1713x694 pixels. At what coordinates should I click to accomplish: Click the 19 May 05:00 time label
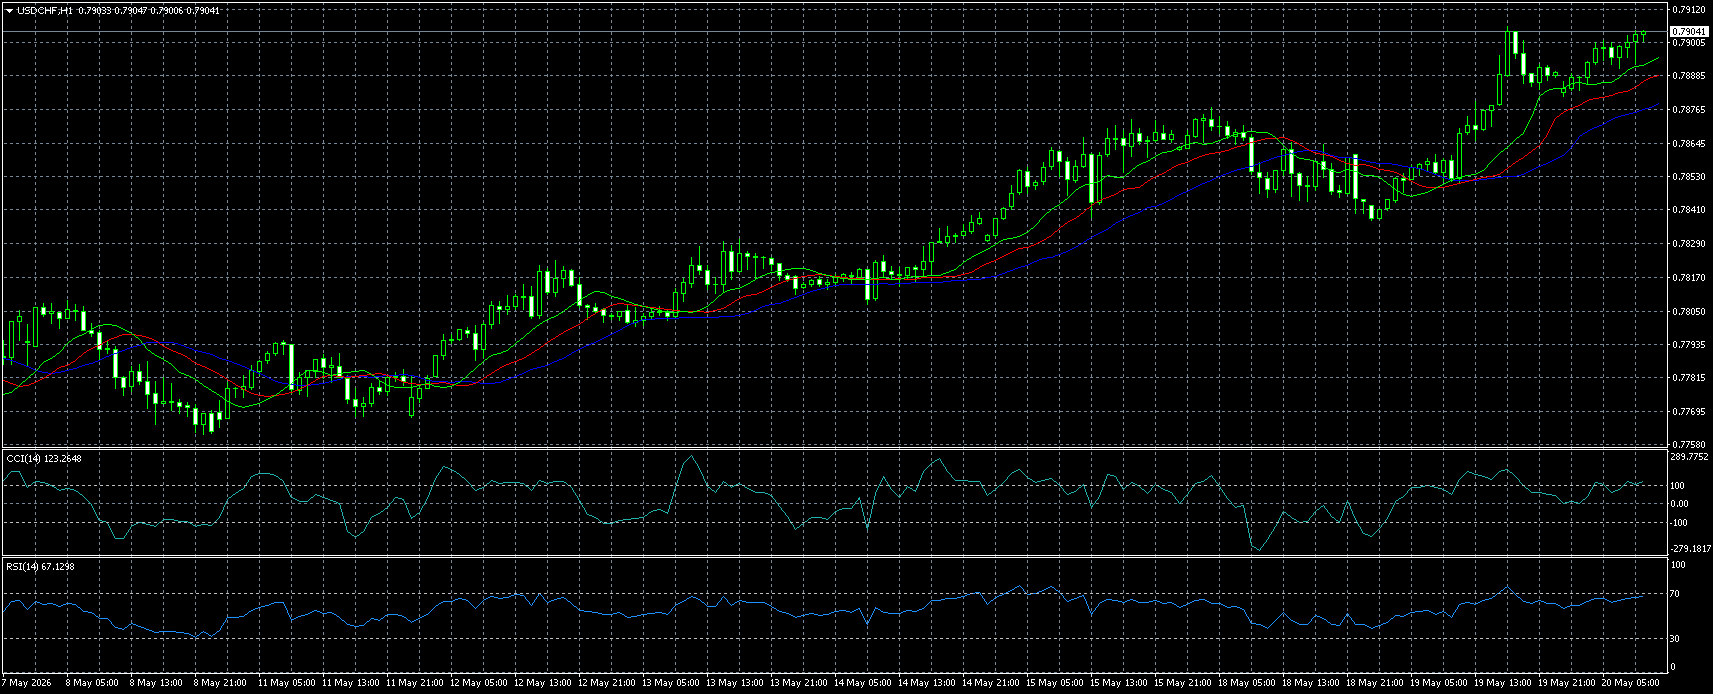coord(1439,683)
